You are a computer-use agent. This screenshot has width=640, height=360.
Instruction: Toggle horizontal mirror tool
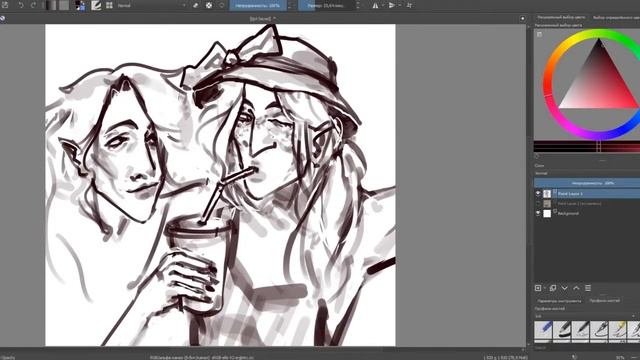[x=375, y=5]
